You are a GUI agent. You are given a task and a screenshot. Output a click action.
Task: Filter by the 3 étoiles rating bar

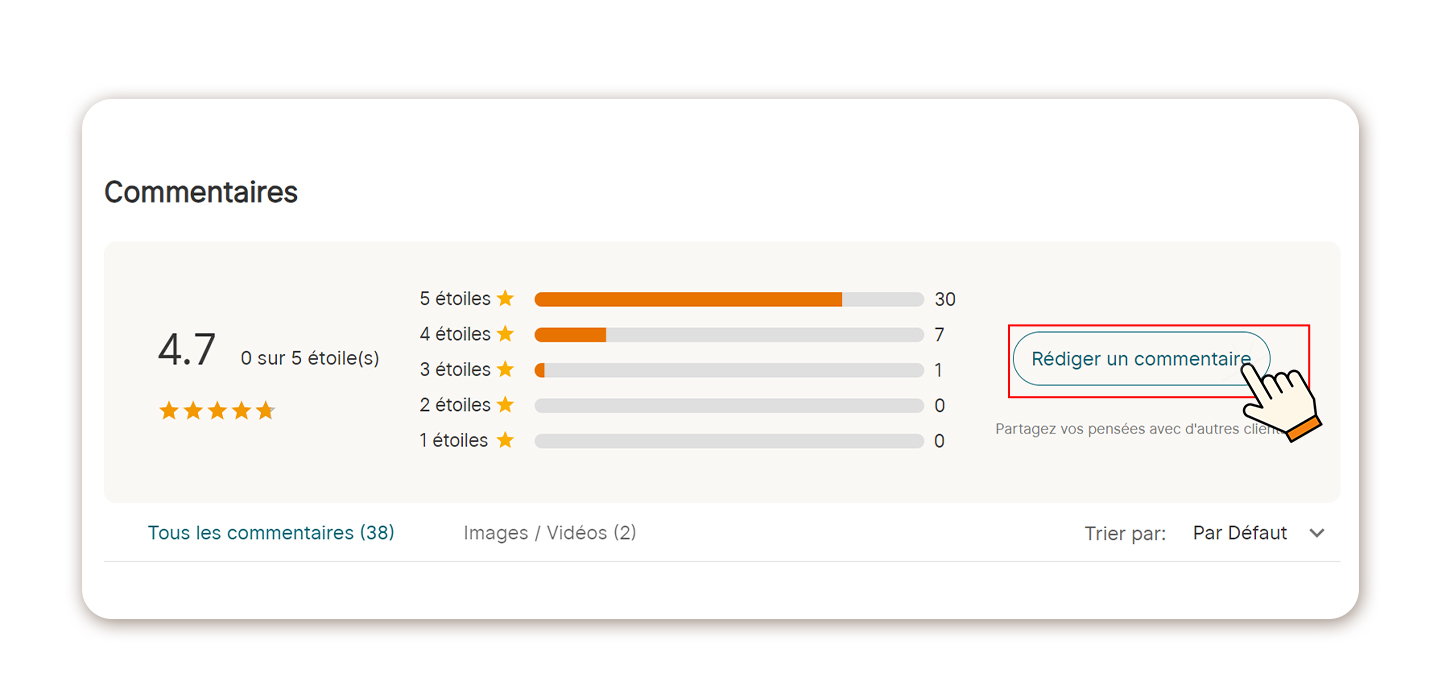pos(729,370)
